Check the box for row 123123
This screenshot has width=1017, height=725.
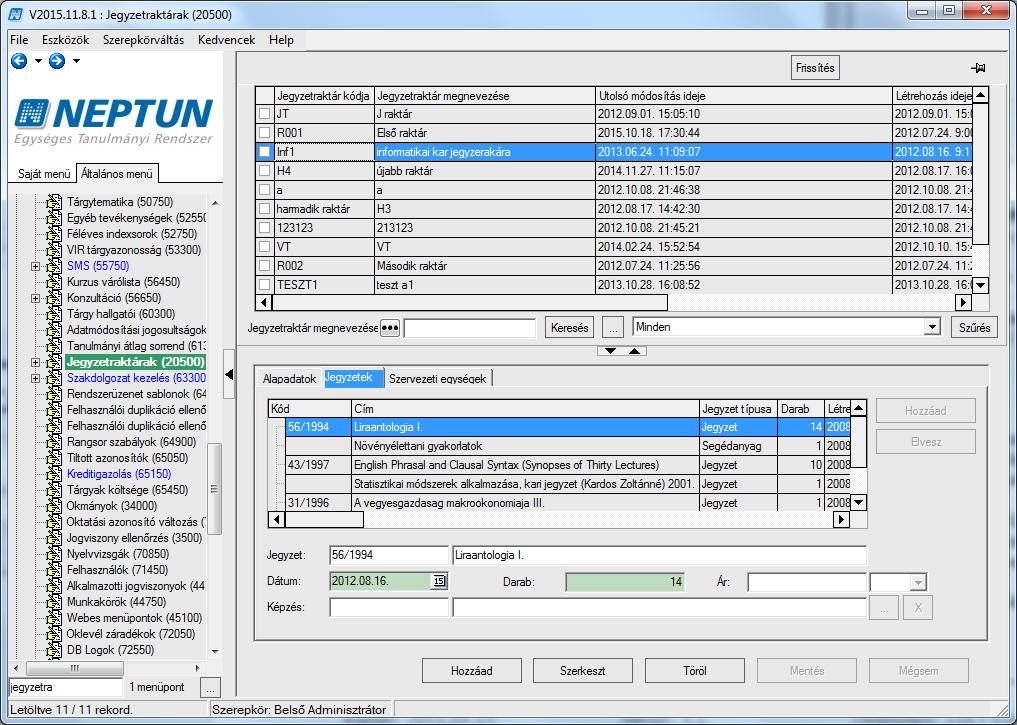265,228
